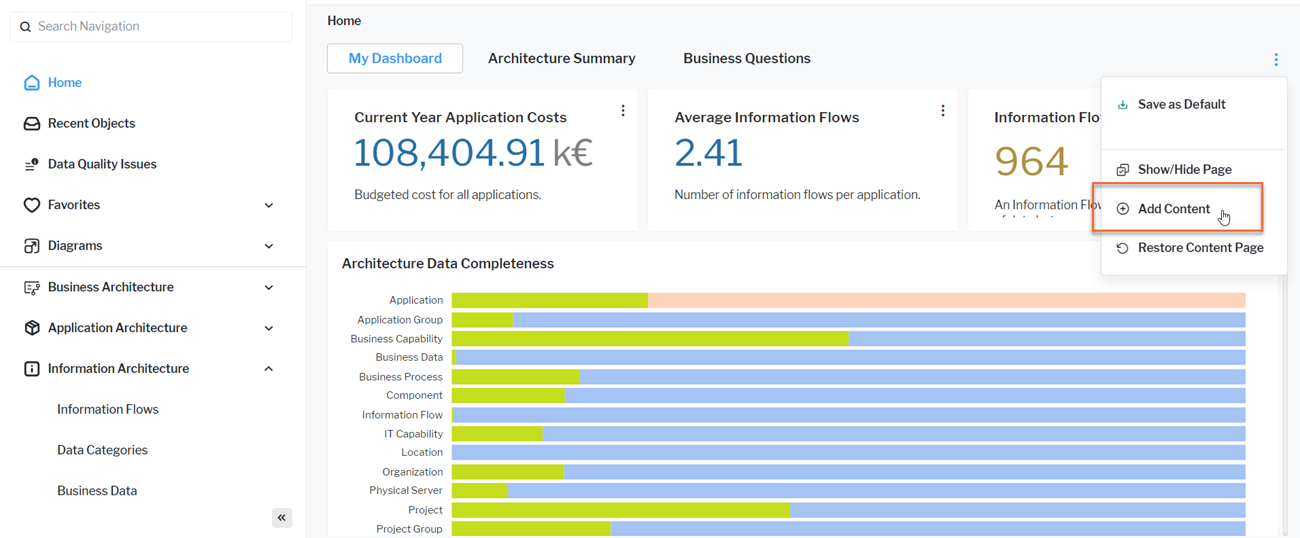
Task: Click the Favorites heart icon
Action: [32, 205]
